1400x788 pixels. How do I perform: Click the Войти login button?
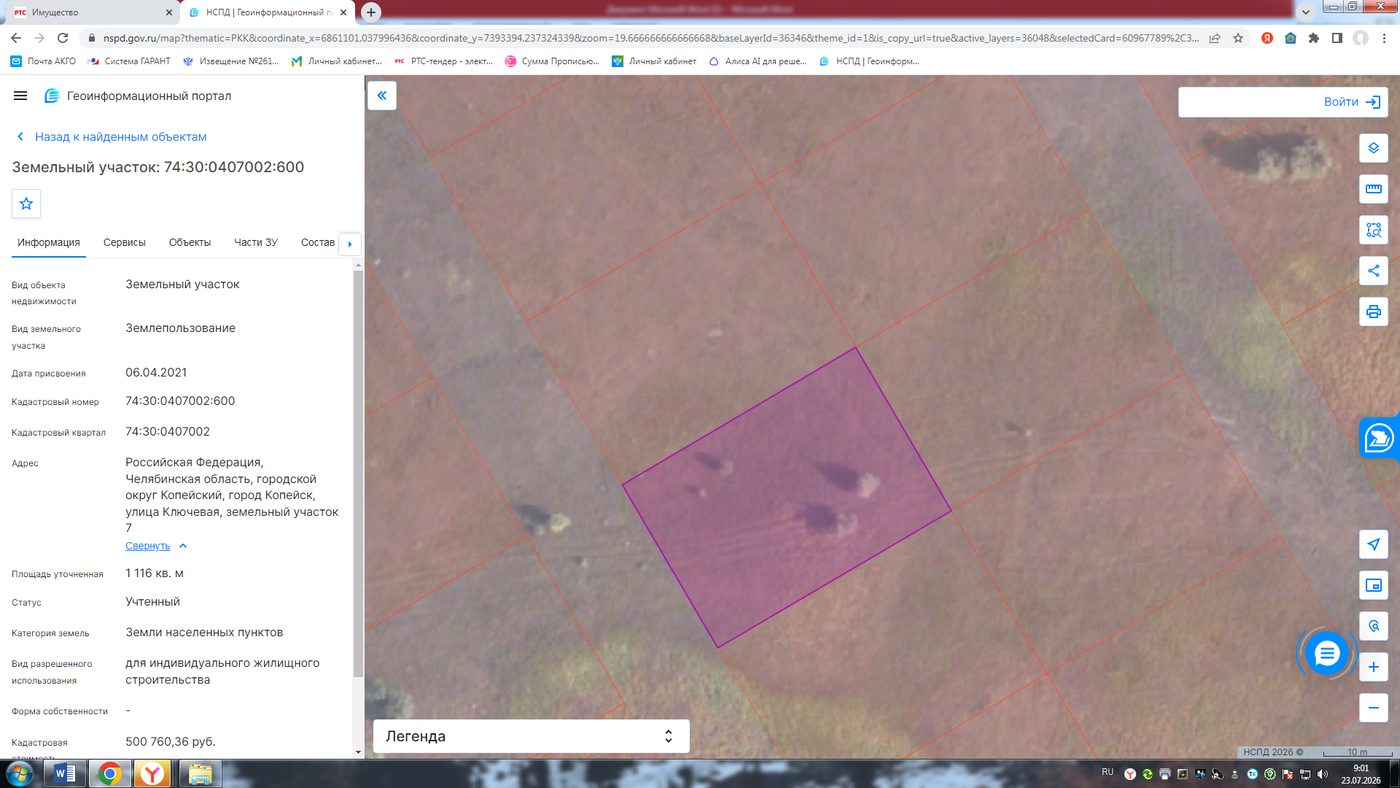click(1282, 102)
